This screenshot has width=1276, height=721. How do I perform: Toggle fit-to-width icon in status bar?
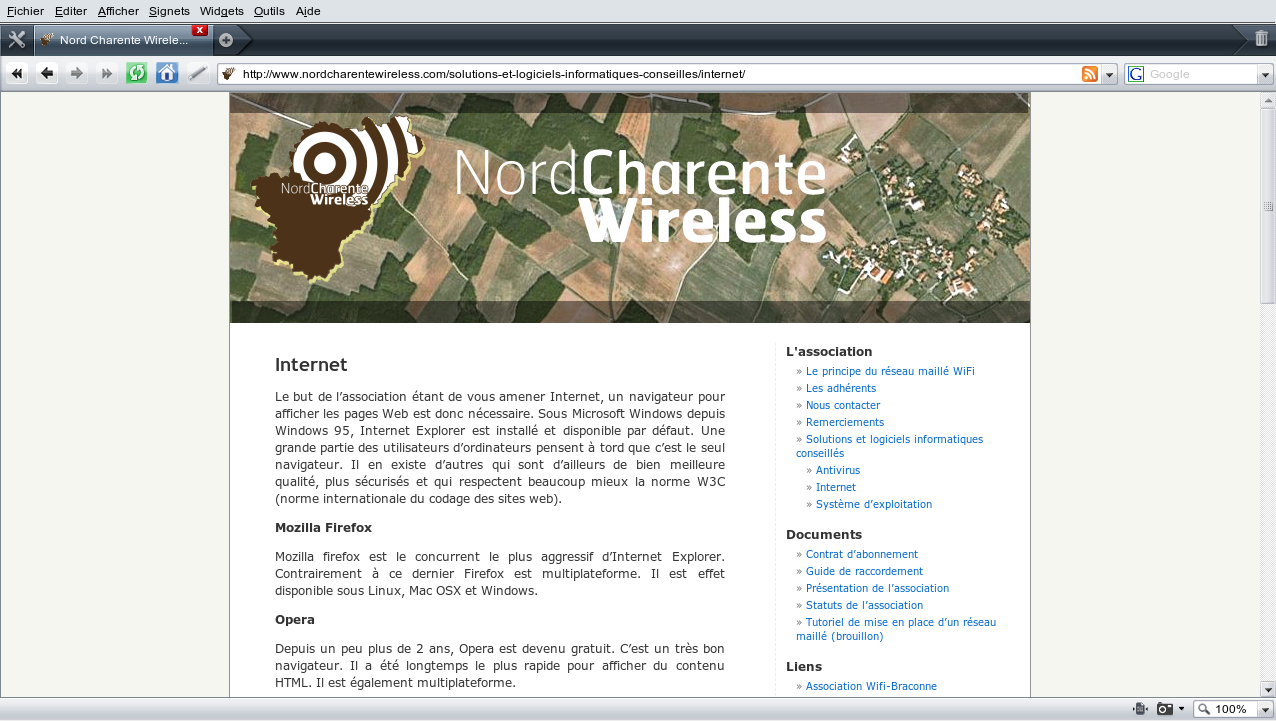[1140, 709]
